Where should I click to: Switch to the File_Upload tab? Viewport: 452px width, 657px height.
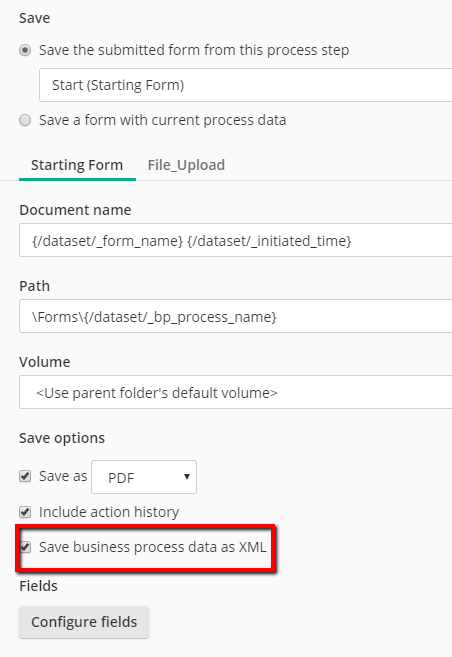pos(186,165)
